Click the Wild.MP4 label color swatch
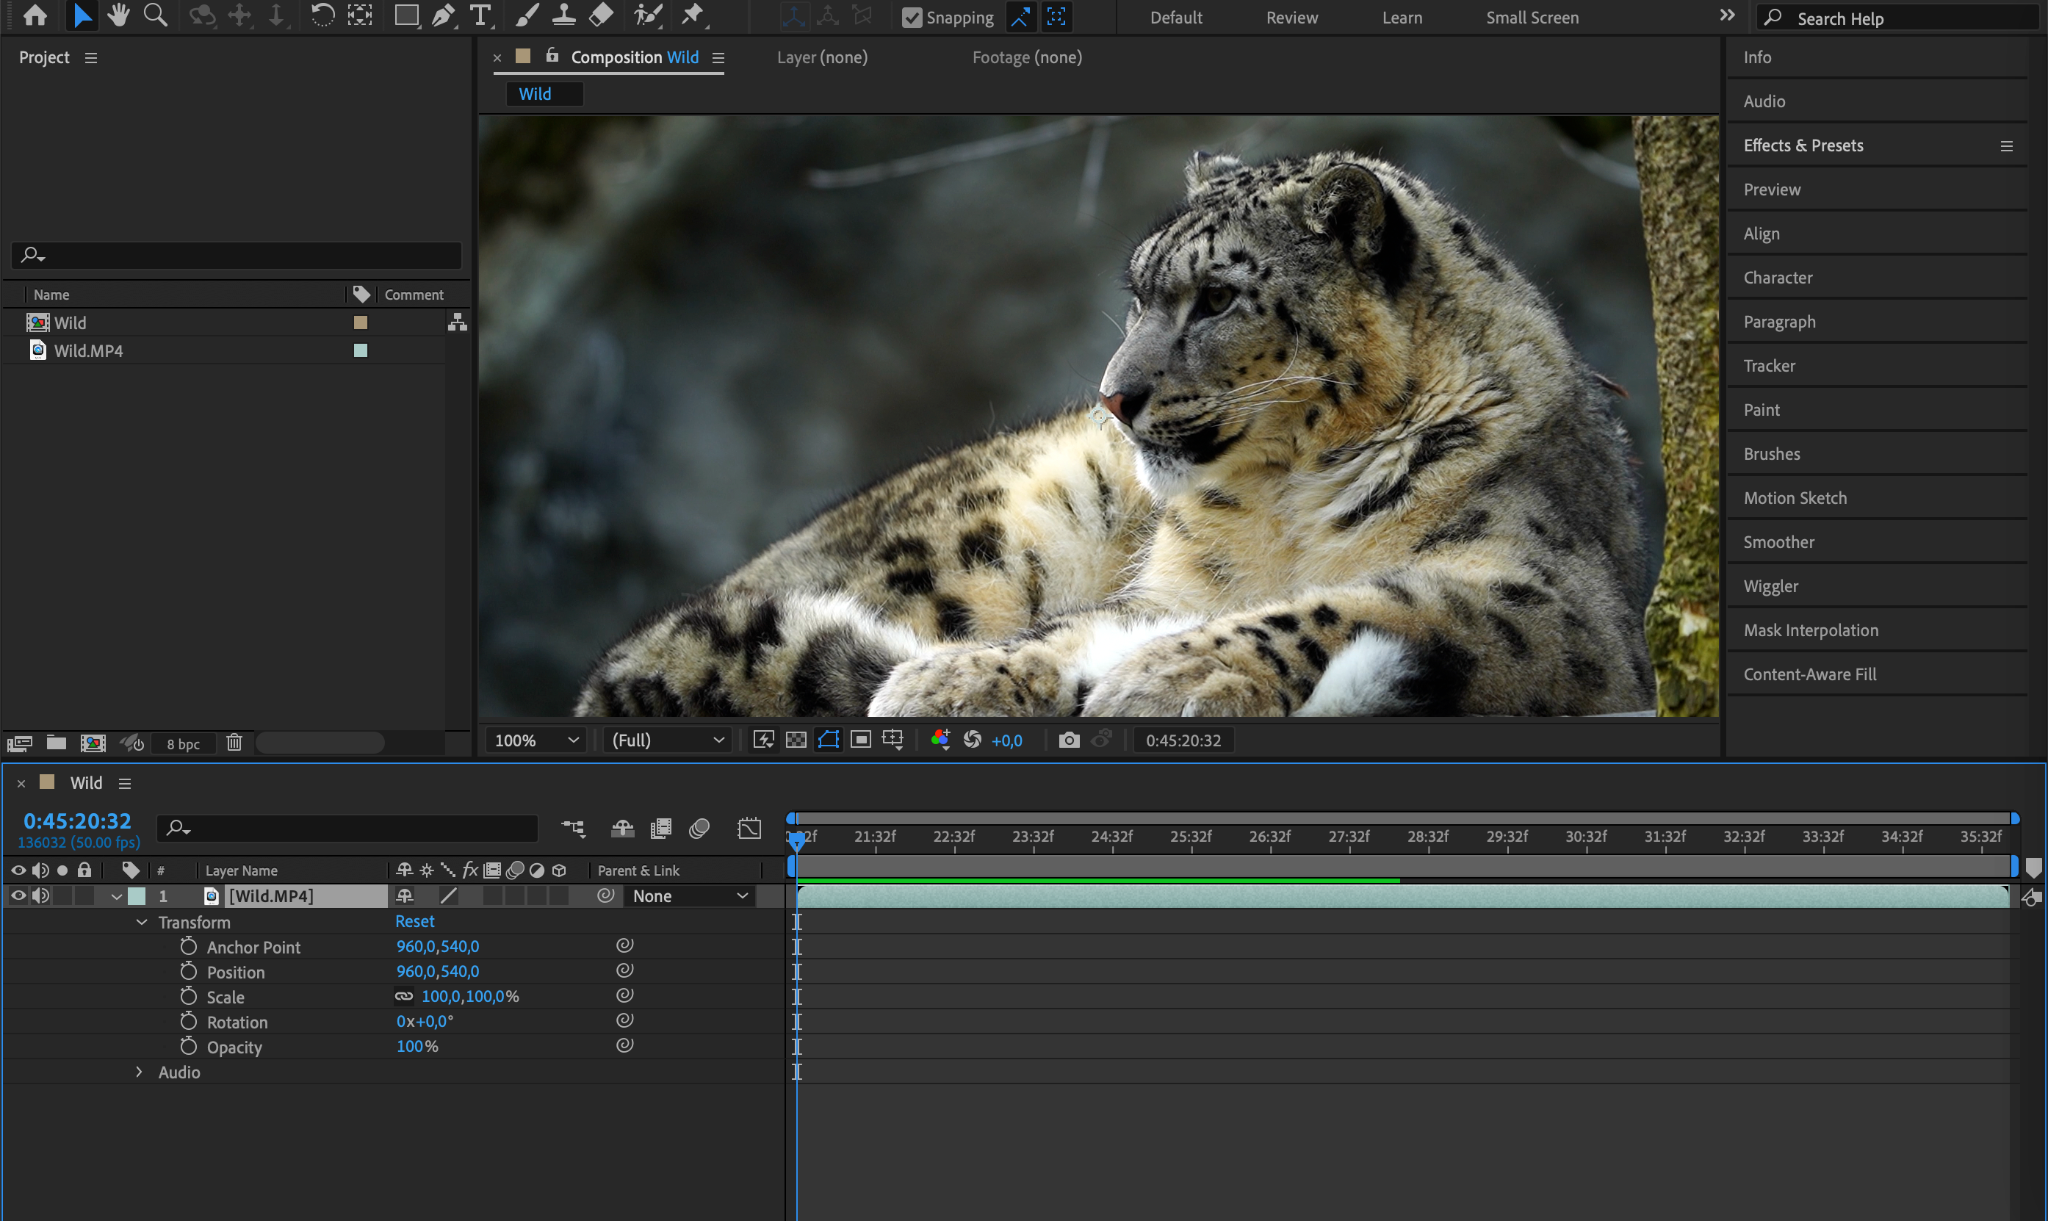Viewport: 2048px width, 1221px height. click(360, 351)
